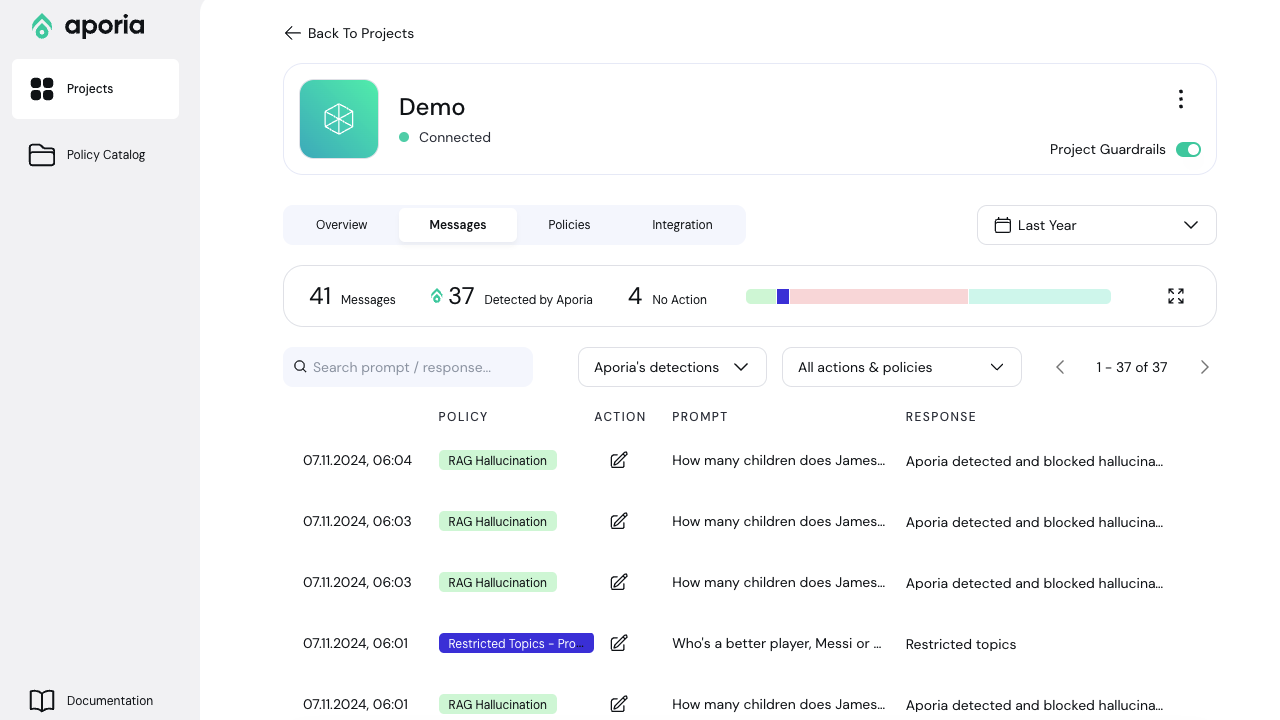This screenshot has height=720, width=1280.
Task: Open Documentation from the sidebar
Action: [96, 700]
